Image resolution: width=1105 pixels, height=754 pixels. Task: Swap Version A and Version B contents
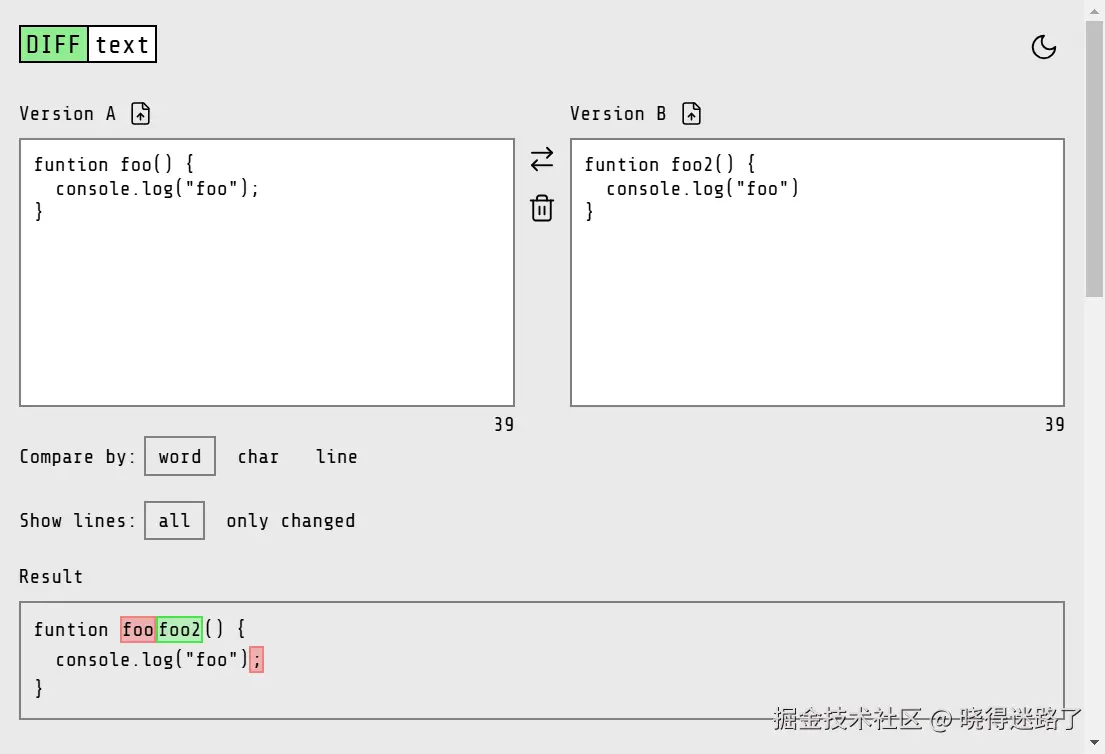(541, 159)
